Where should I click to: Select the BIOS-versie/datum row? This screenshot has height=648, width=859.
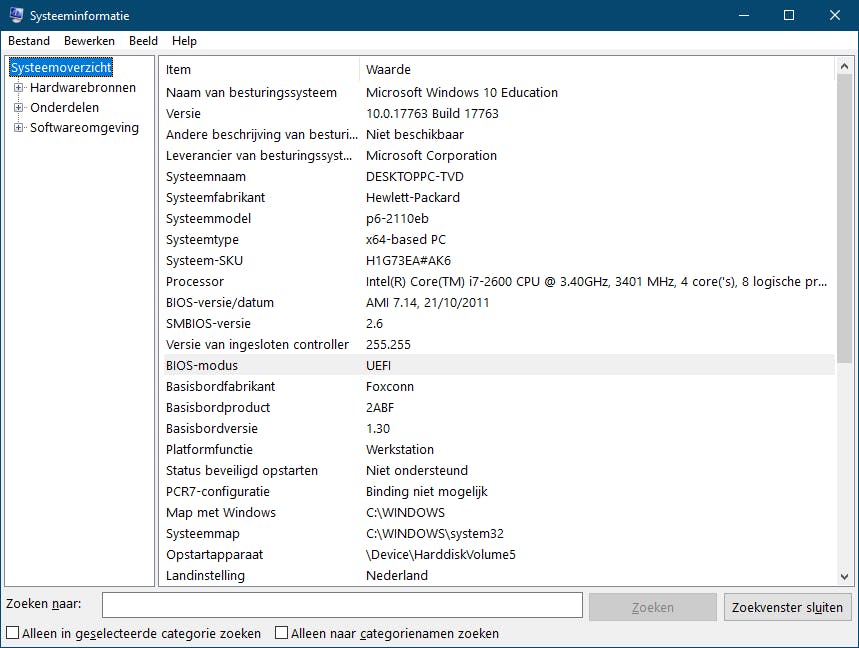[499, 302]
